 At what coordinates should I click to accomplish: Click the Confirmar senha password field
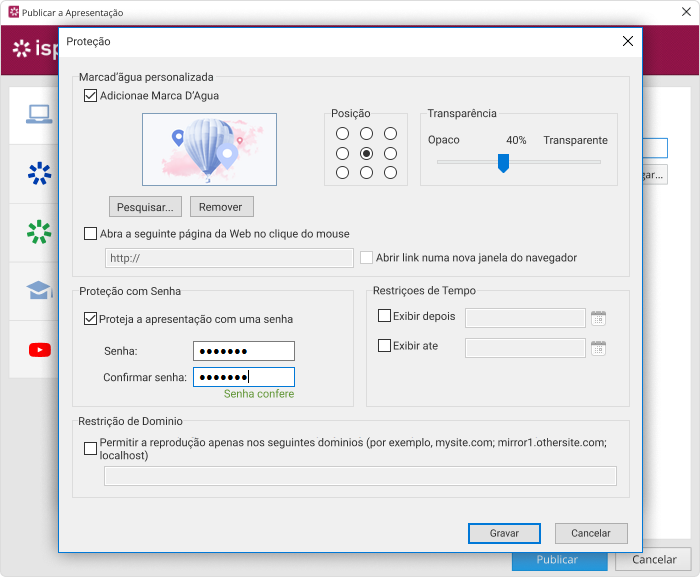[x=243, y=377]
